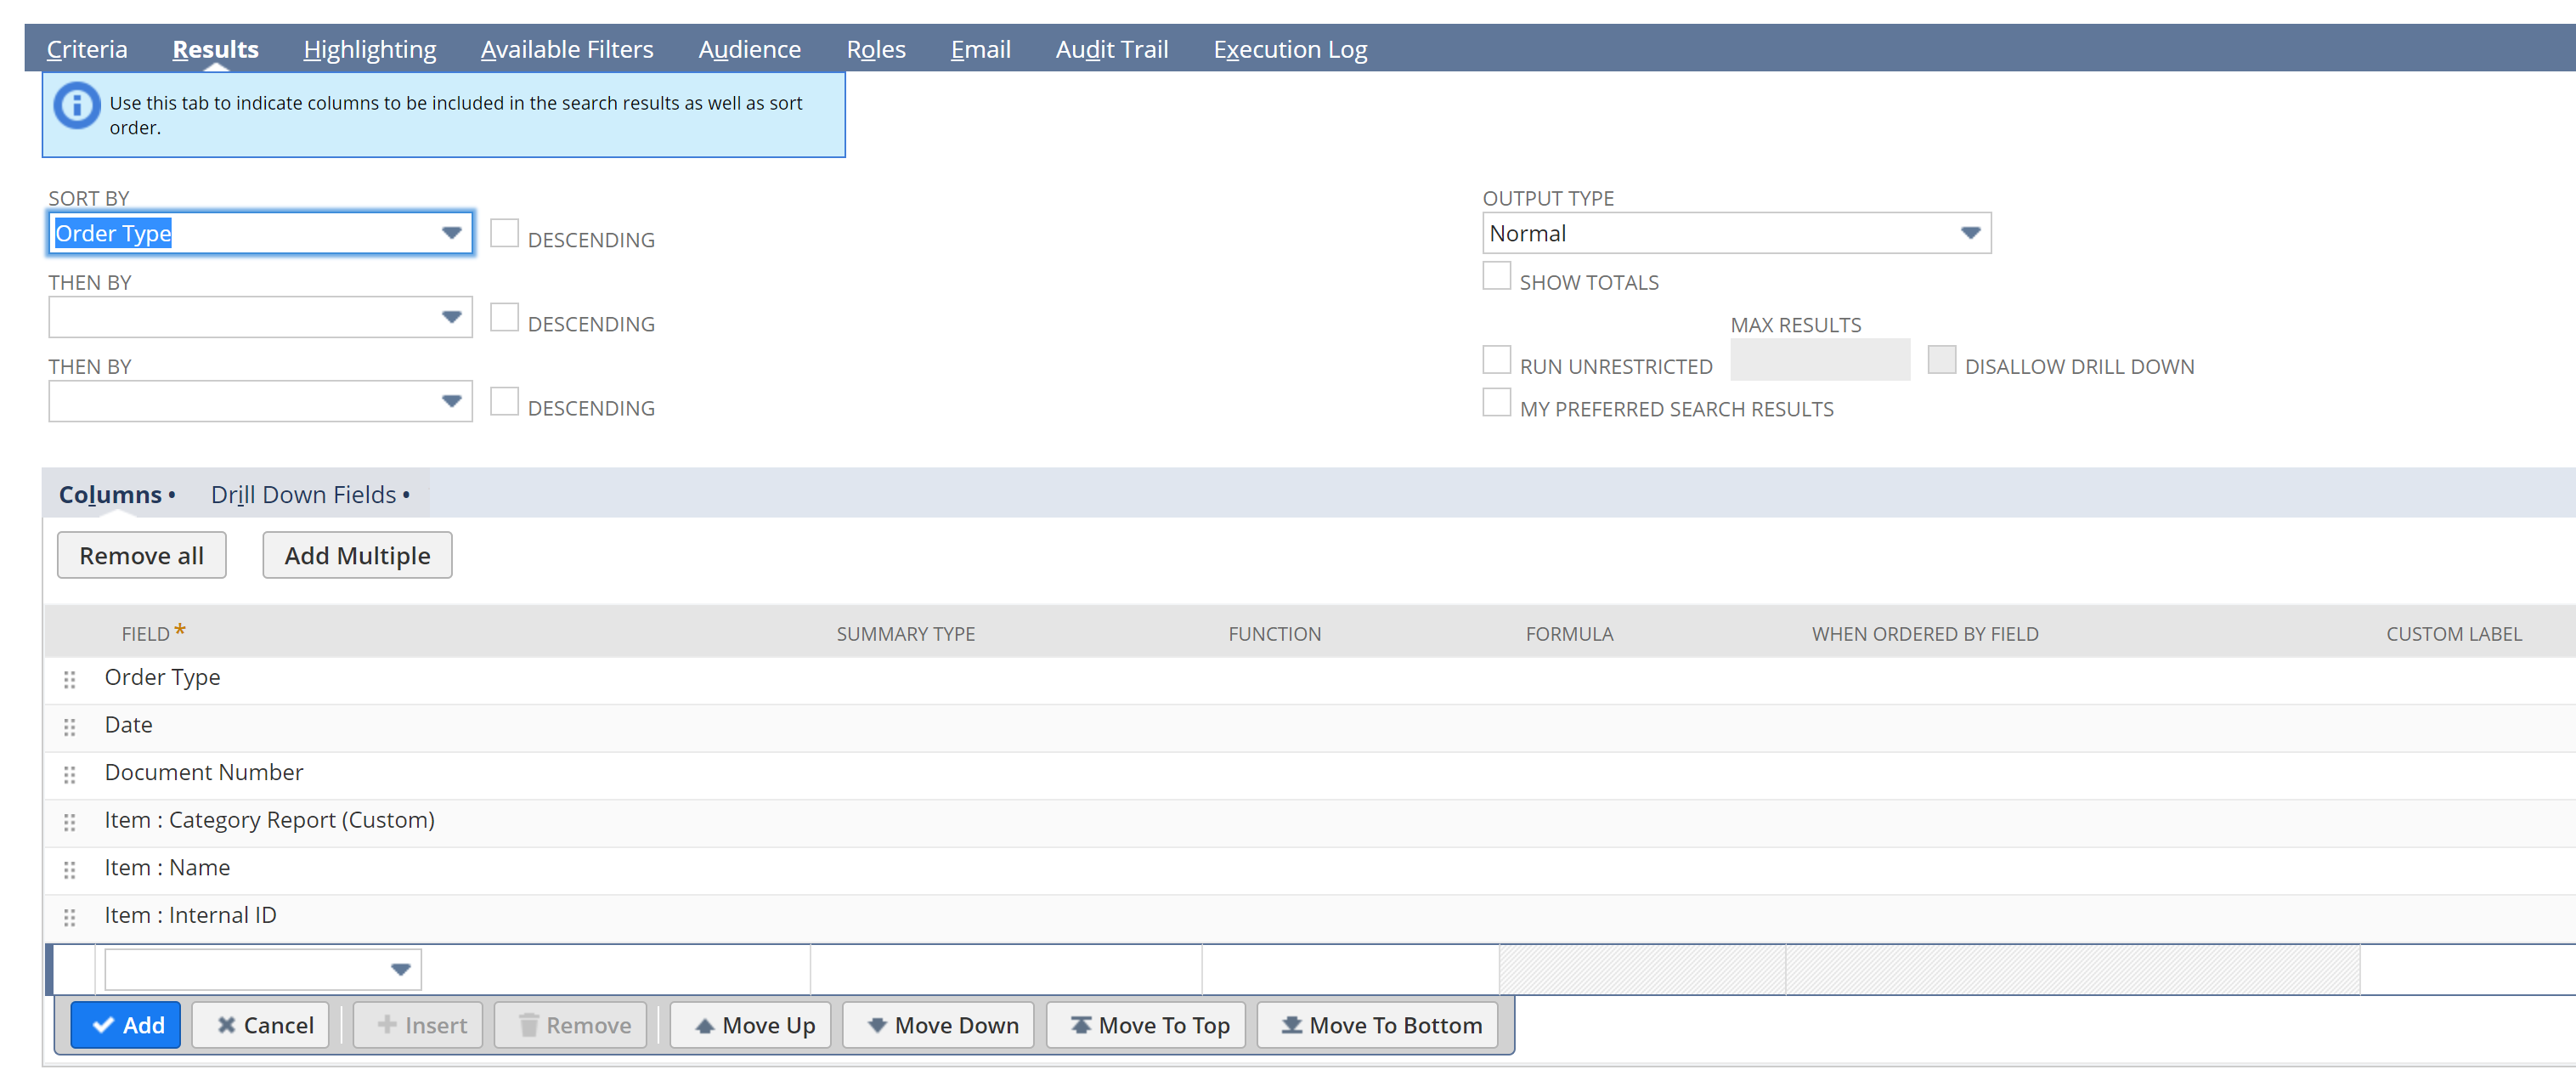Click the Summary Type cell in new row
The width and height of the screenshot is (2576, 1081).
pos(1006,969)
